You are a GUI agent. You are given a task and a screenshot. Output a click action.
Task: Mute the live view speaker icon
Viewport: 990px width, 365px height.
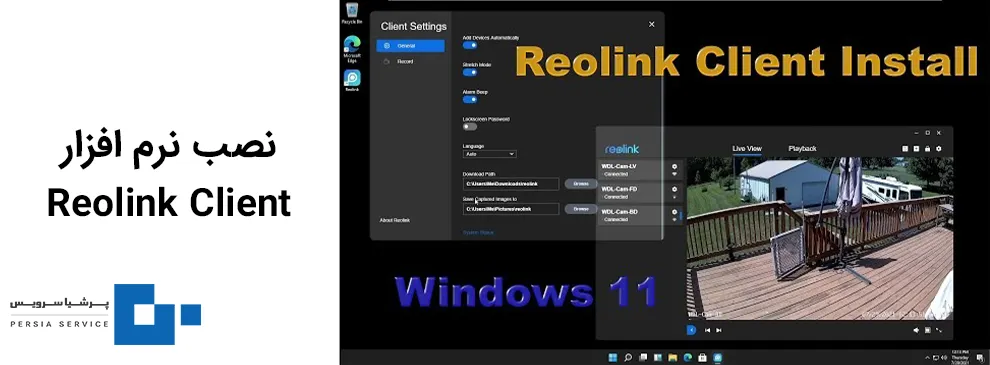[916, 330]
